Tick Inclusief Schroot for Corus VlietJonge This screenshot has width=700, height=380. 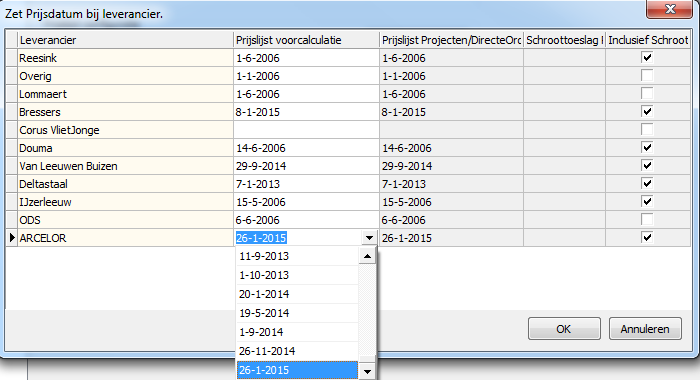pos(647,129)
